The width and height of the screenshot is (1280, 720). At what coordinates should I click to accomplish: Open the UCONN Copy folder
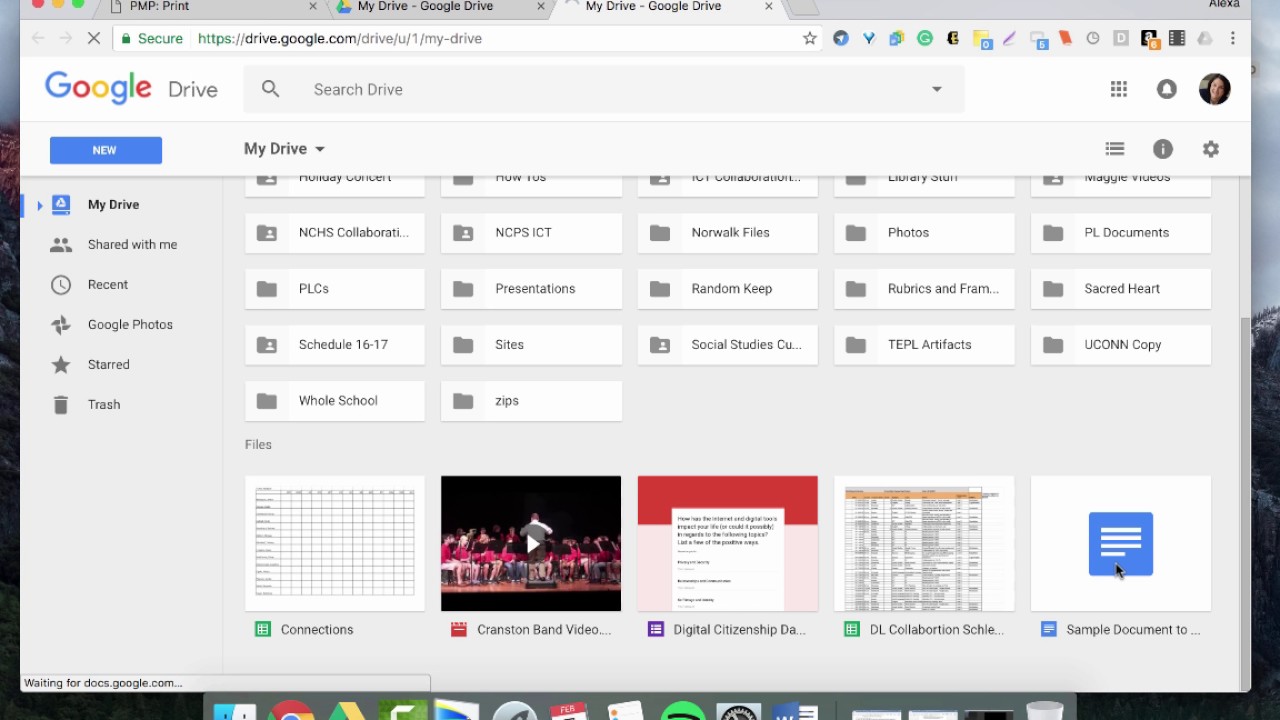[x=1121, y=344]
